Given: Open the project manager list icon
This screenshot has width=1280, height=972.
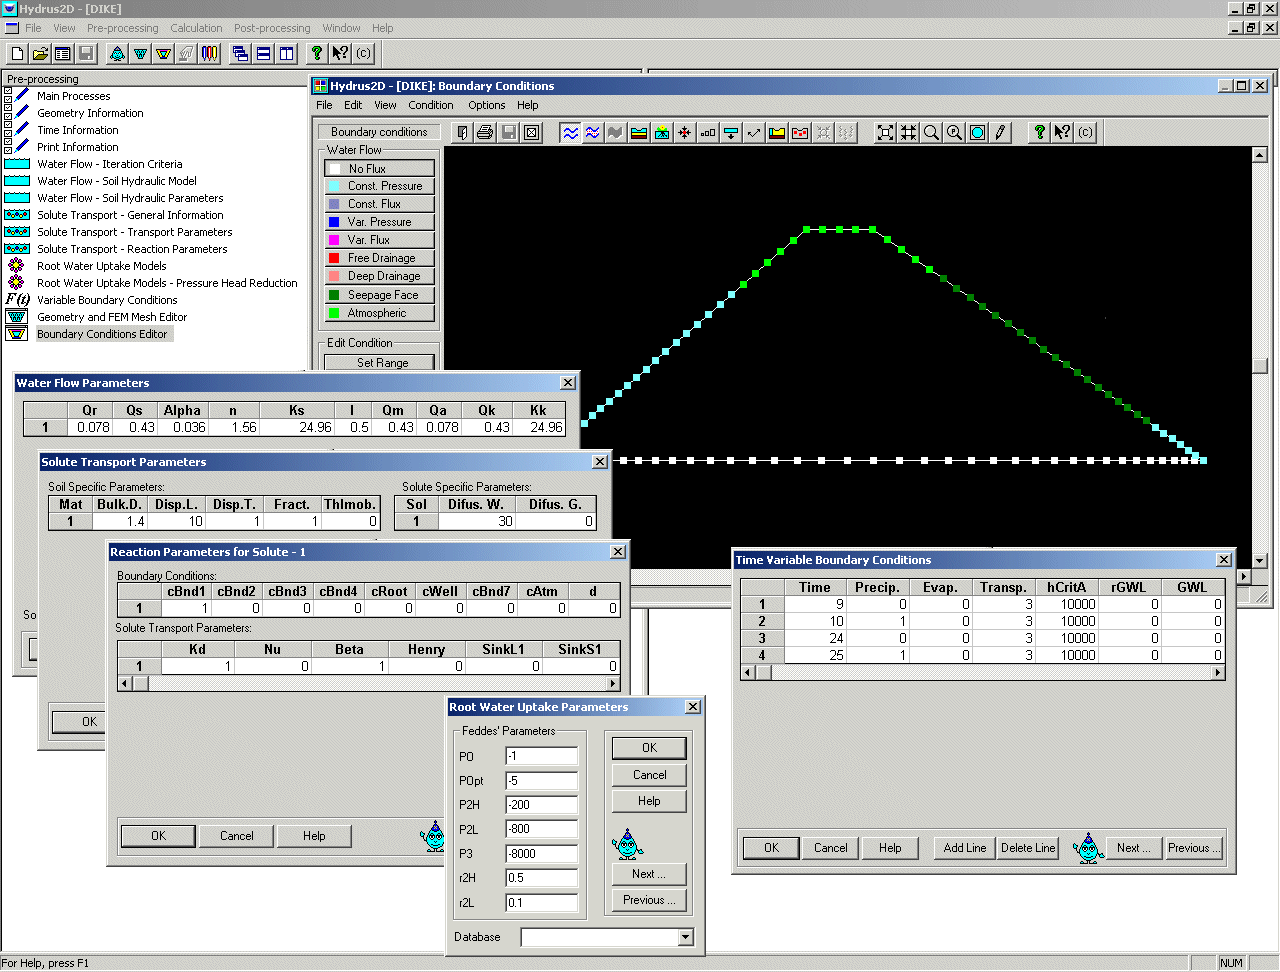Looking at the screenshot, I should pyautogui.click(x=63, y=53).
